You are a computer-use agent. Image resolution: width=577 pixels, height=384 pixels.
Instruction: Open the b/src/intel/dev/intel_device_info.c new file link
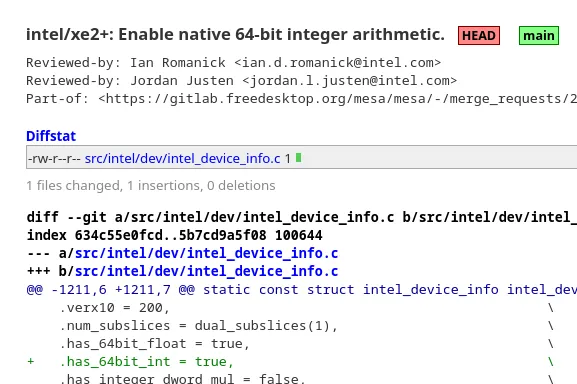(x=206, y=271)
